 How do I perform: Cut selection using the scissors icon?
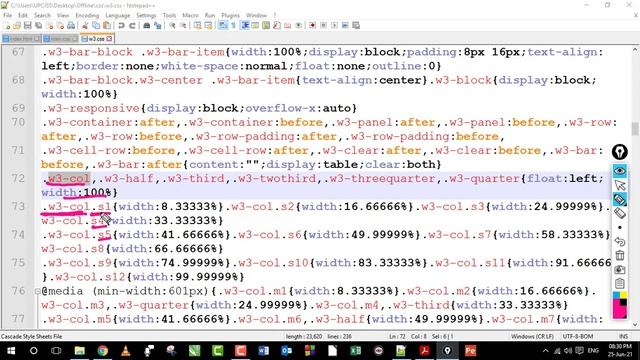[x=85, y=25]
